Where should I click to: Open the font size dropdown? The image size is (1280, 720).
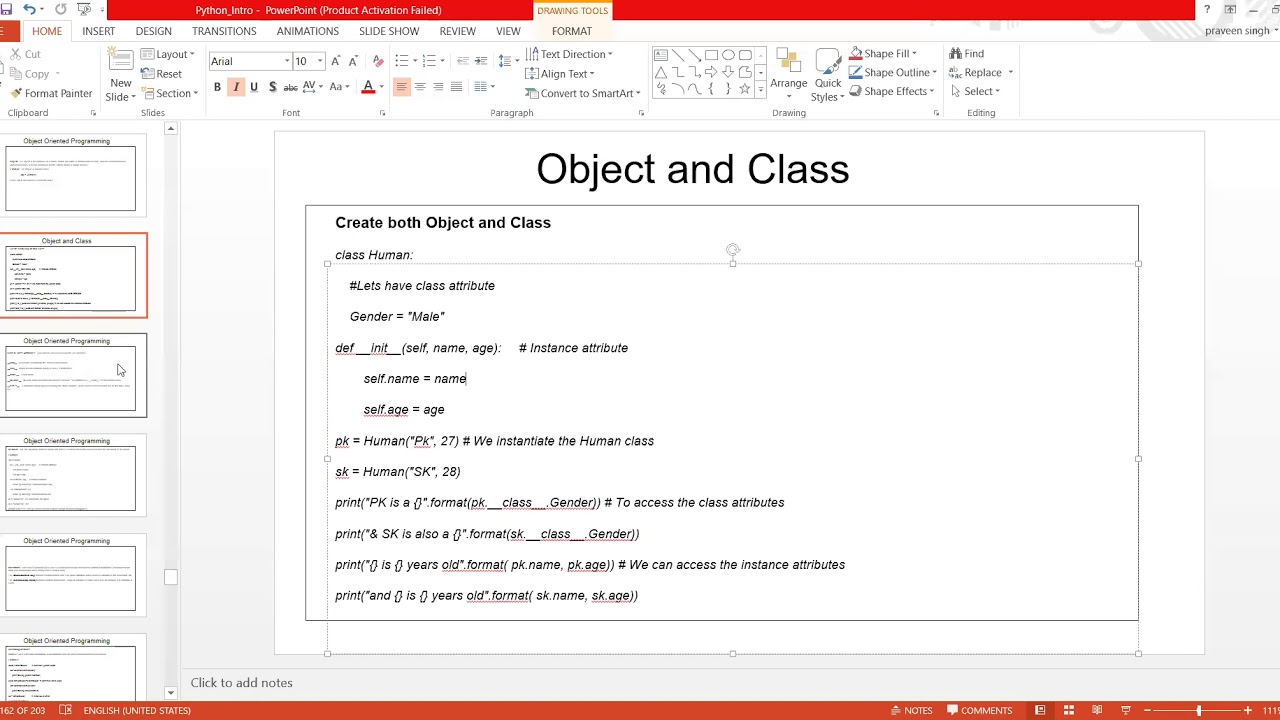pos(320,61)
